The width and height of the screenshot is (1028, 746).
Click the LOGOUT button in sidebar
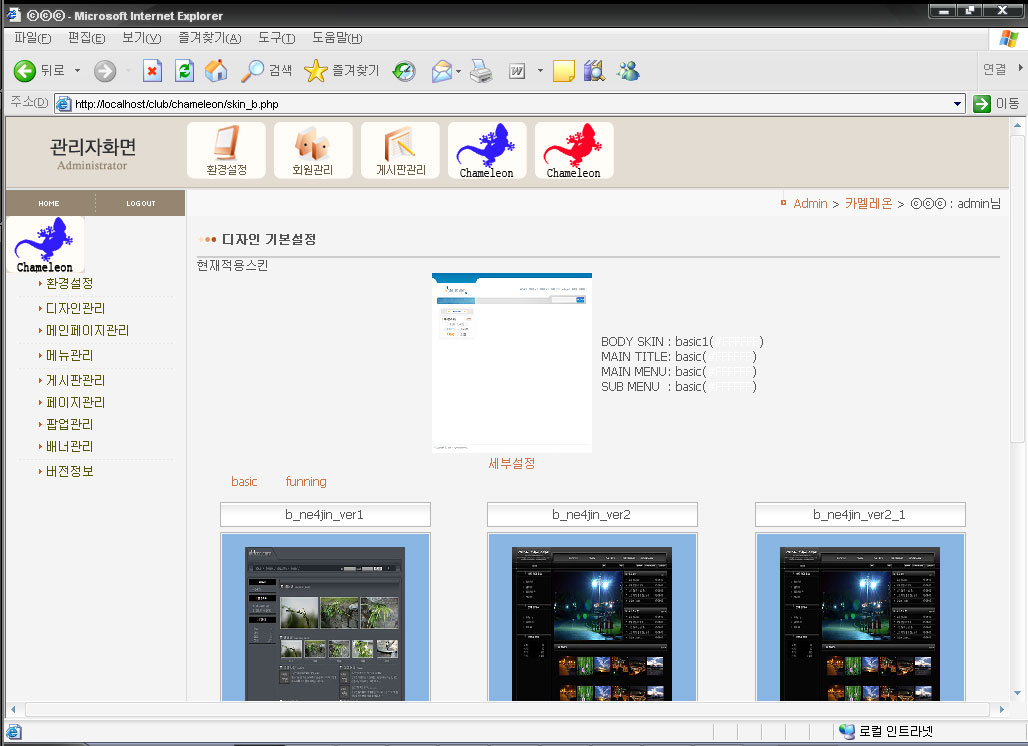(x=140, y=204)
